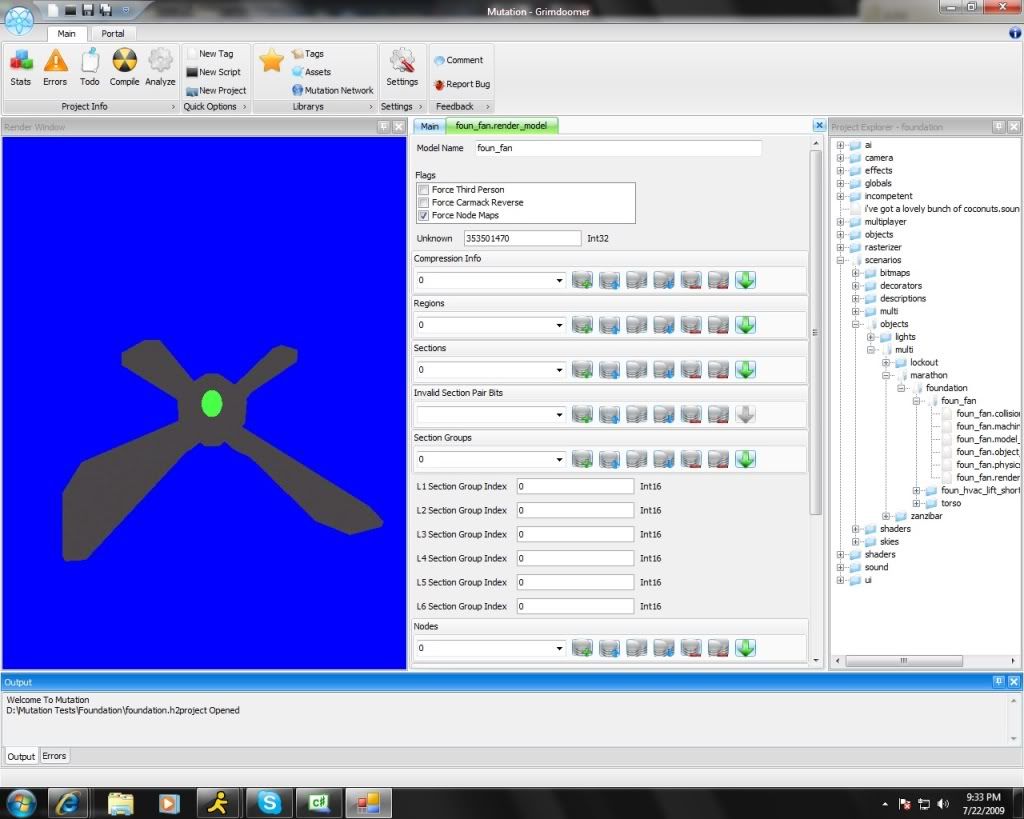Expand the zanzibar folder node

(x=886, y=516)
